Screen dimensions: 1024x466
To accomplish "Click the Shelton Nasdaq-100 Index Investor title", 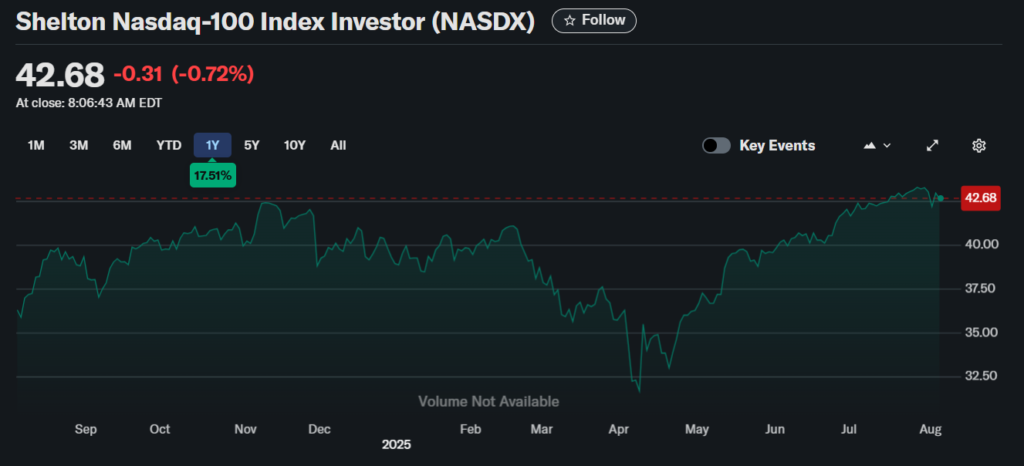I will coord(275,22).
